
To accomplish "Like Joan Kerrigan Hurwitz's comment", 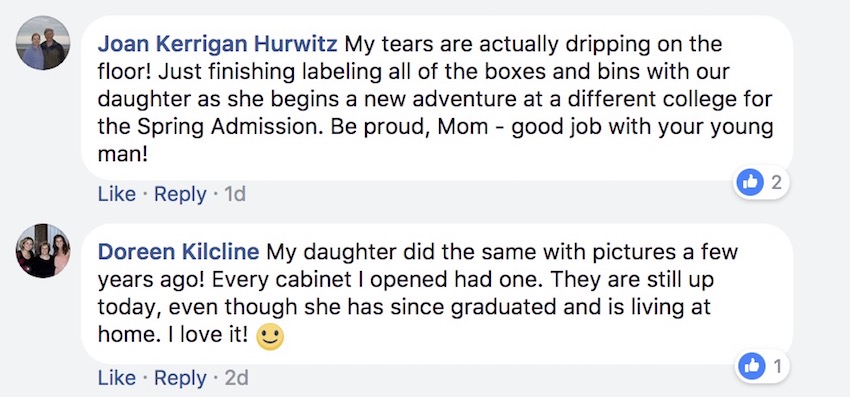I will 117,194.
